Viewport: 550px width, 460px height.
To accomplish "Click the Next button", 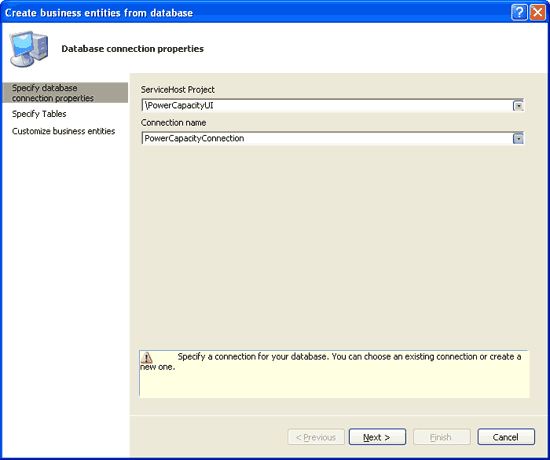I will [x=377, y=437].
